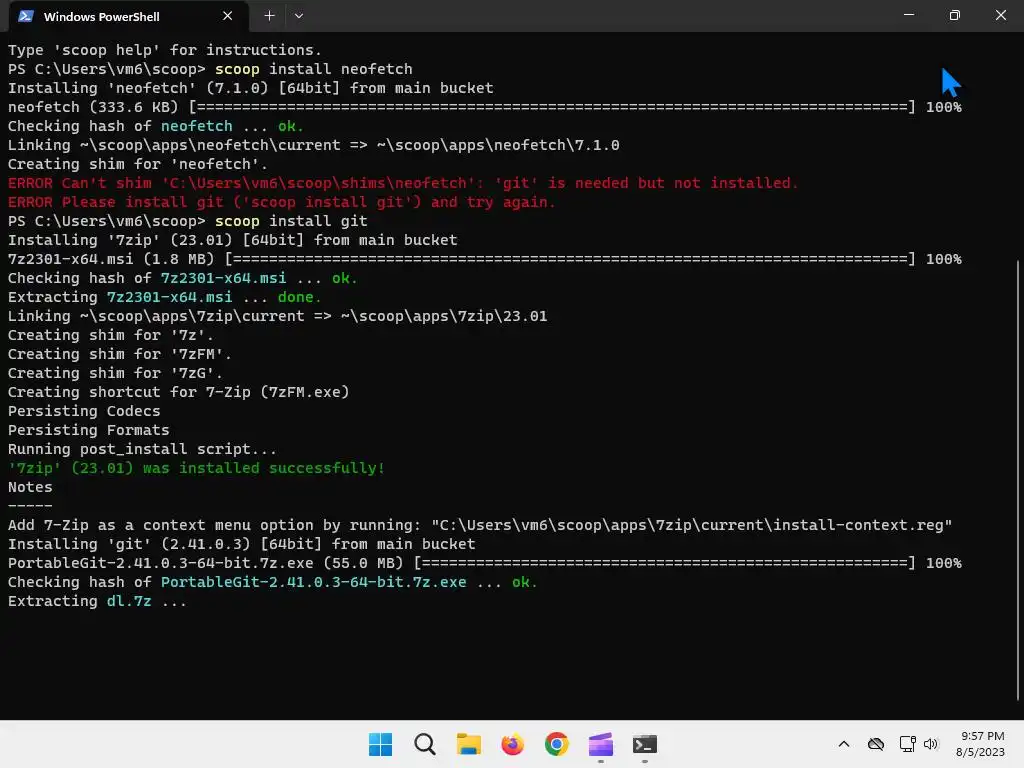Click the cloud sync tray icon

tap(876, 744)
